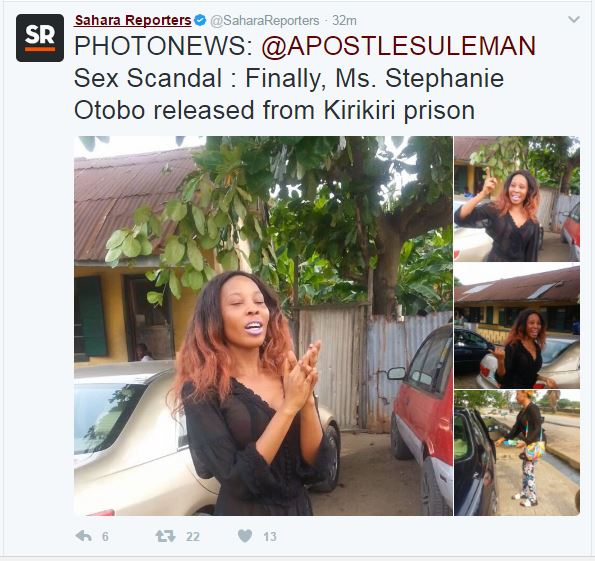595x561 pixels.
Task: Open the top-right thumbnail photo
Action: click(x=517, y=199)
